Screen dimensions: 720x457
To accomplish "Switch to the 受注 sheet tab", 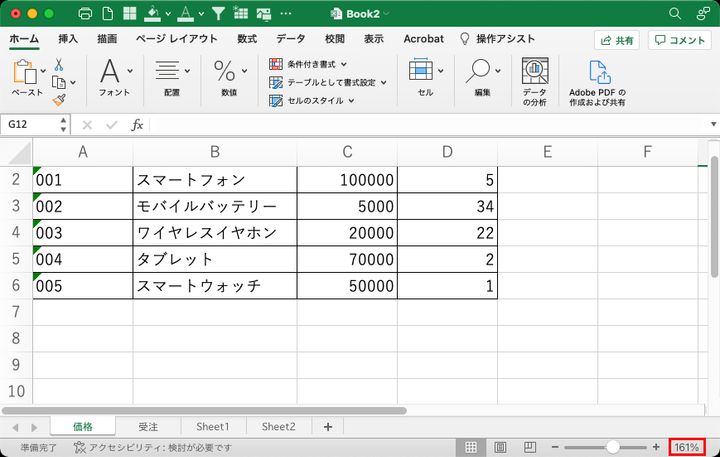I will [147, 426].
